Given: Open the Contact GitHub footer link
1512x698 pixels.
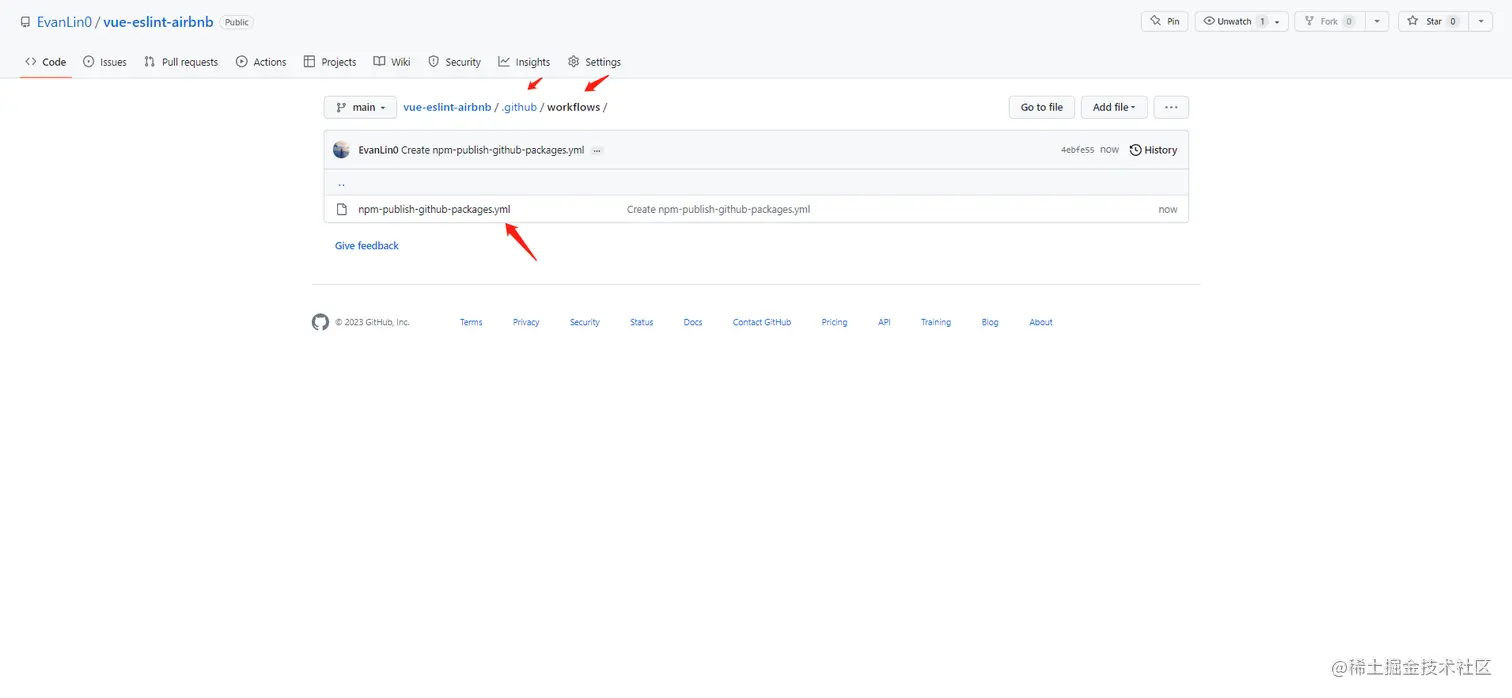Looking at the screenshot, I should [x=762, y=322].
